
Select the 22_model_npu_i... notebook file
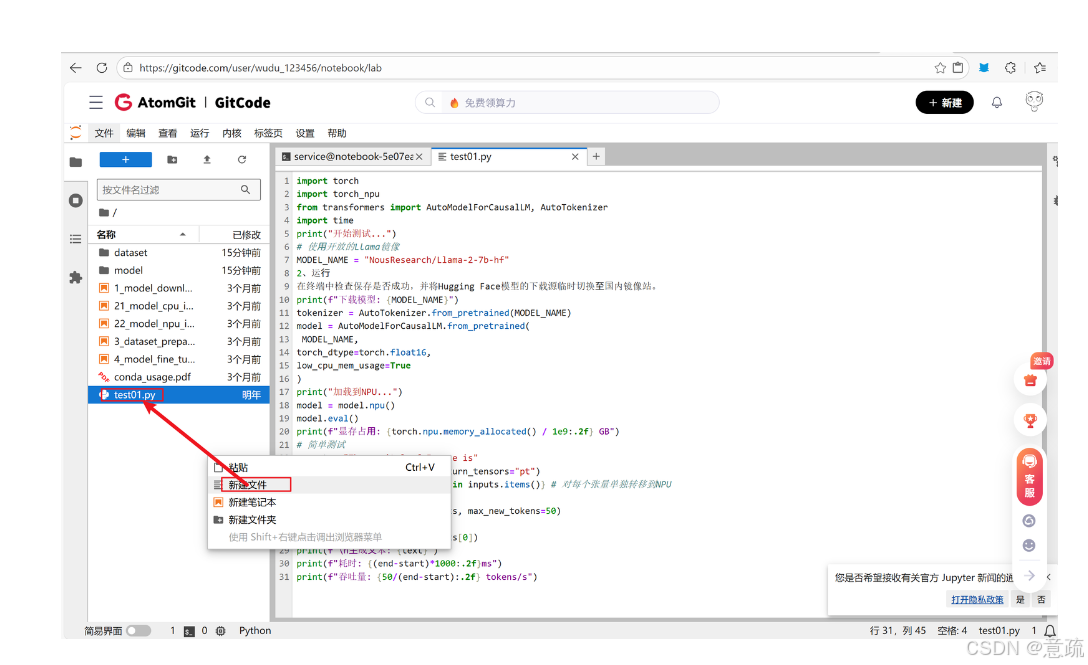(x=179, y=323)
